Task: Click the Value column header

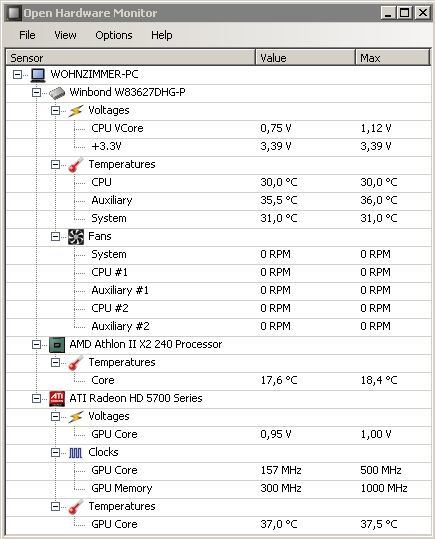Action: point(305,57)
